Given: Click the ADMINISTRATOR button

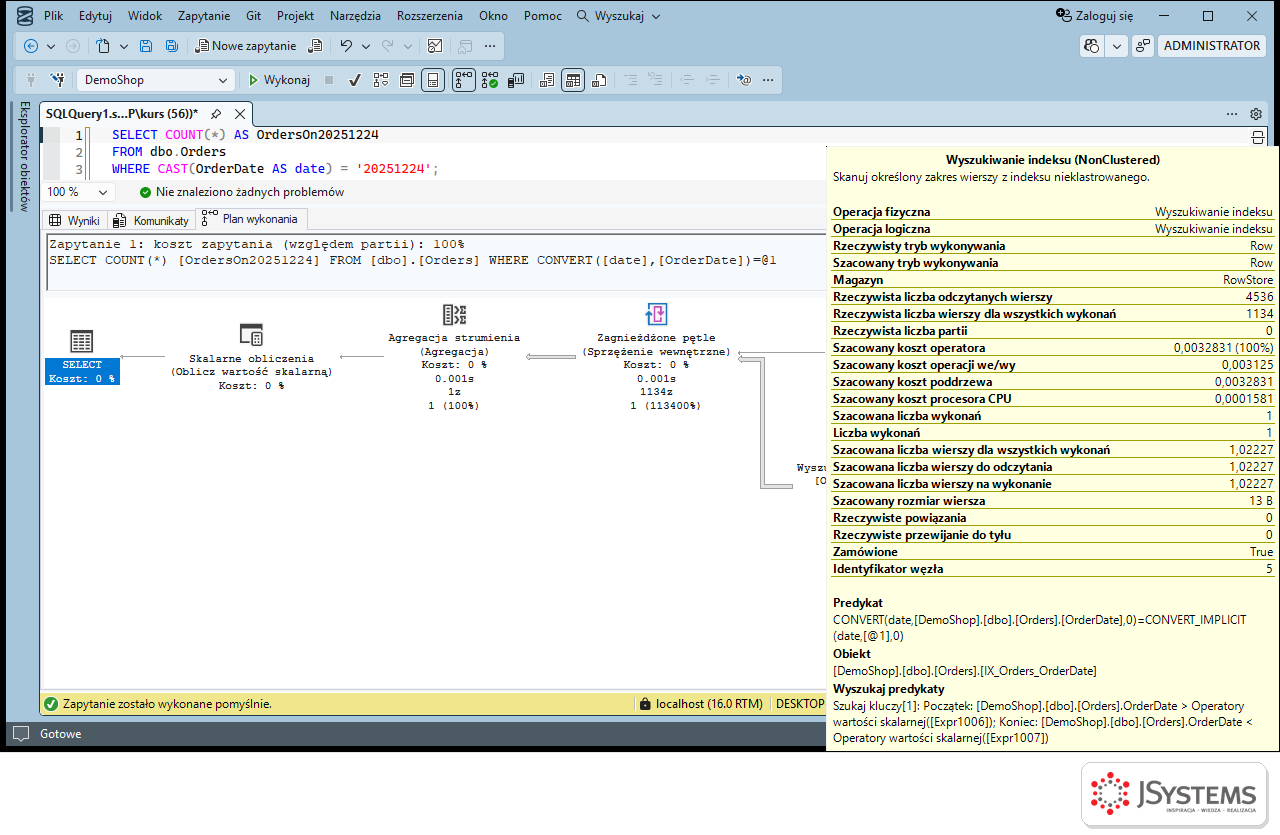Looking at the screenshot, I should click(x=1212, y=46).
